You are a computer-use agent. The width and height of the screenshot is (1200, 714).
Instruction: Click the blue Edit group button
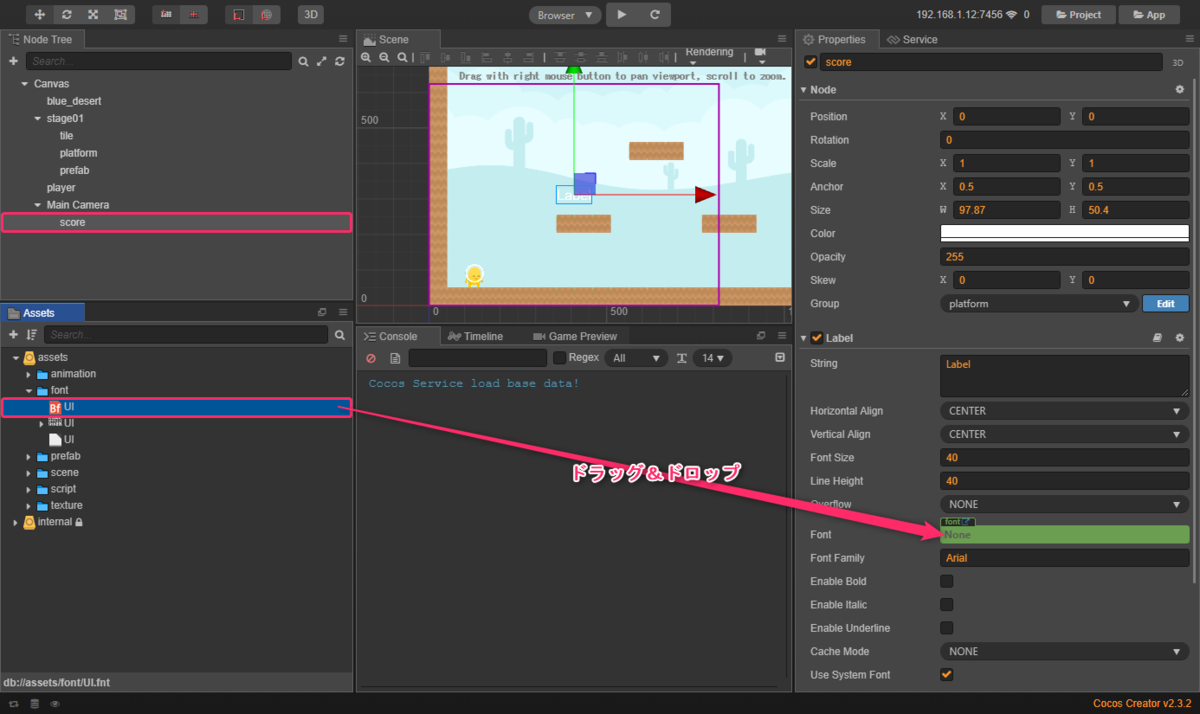1165,303
